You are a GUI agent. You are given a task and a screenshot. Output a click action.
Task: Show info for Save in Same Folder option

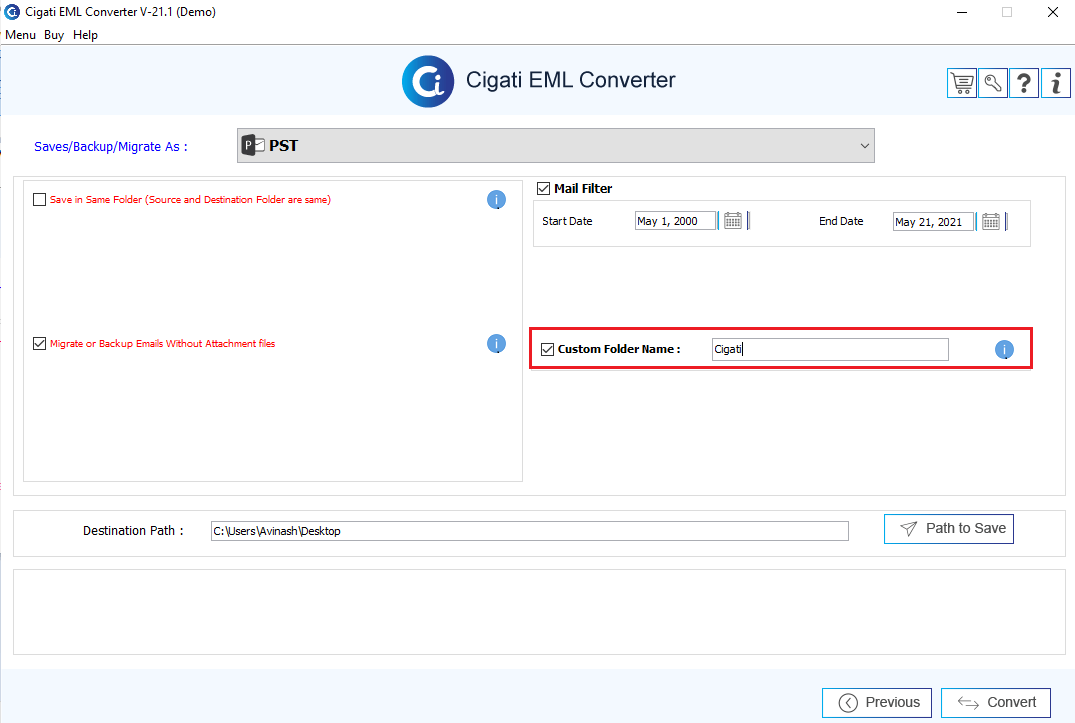pyautogui.click(x=496, y=199)
